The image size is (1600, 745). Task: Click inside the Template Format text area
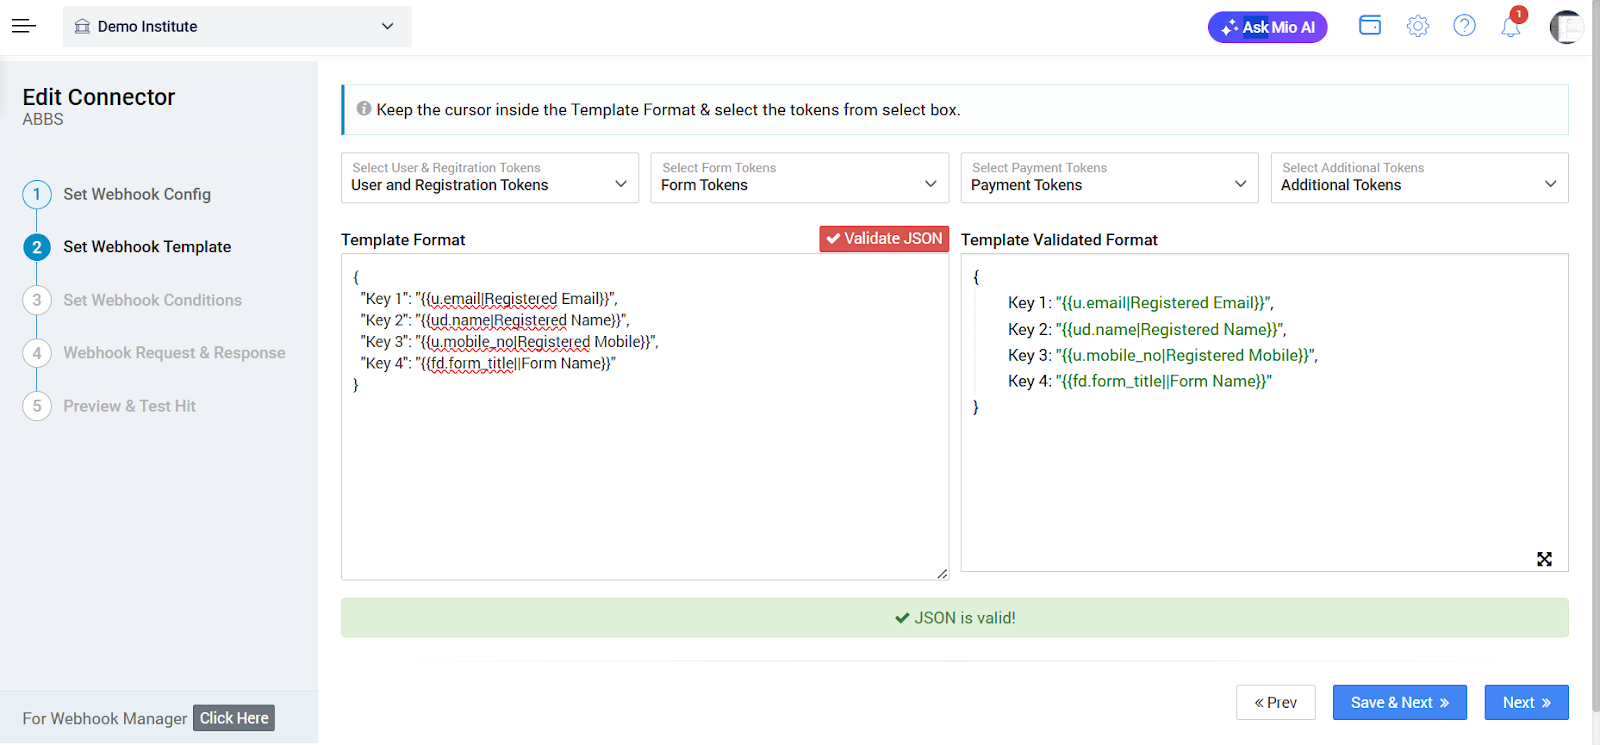[x=644, y=470]
